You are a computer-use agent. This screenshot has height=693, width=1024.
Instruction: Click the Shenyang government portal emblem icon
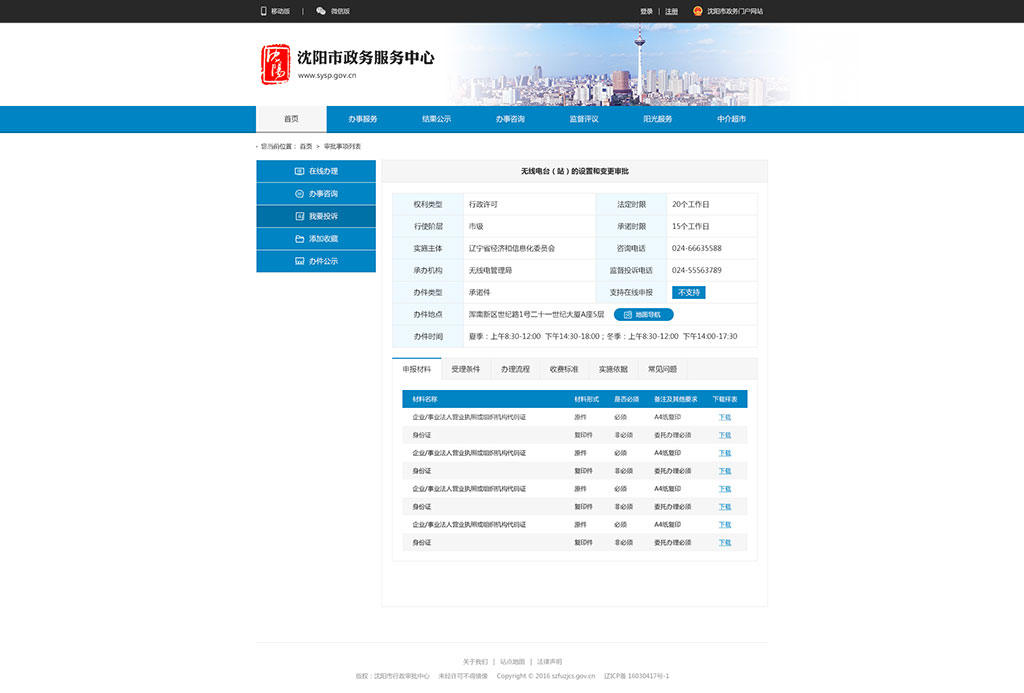698,11
